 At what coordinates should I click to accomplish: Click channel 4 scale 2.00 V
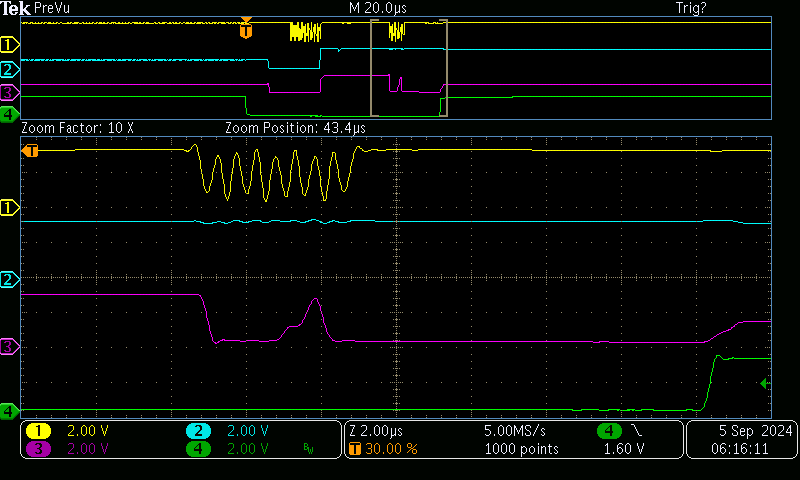click(x=247, y=449)
